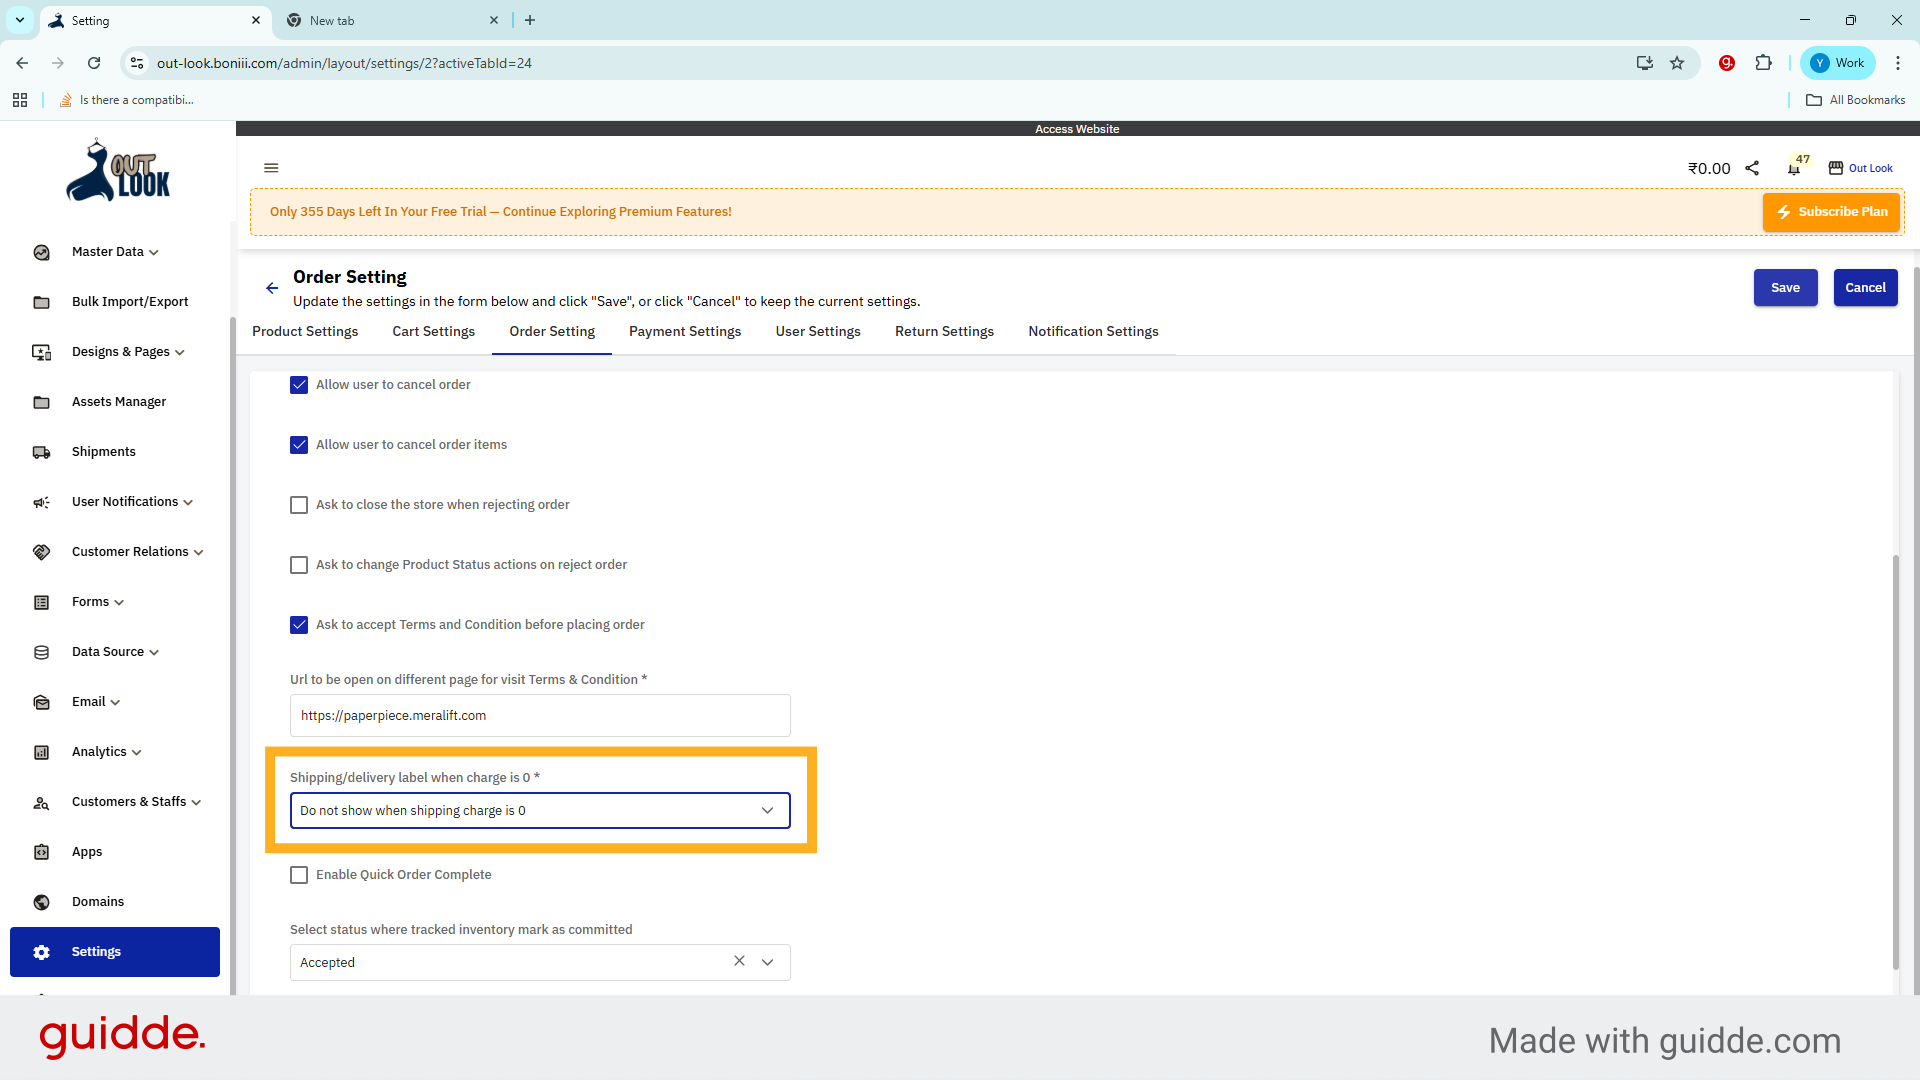Open the Apps section from sidebar
The height and width of the screenshot is (1080, 1920).
point(85,851)
